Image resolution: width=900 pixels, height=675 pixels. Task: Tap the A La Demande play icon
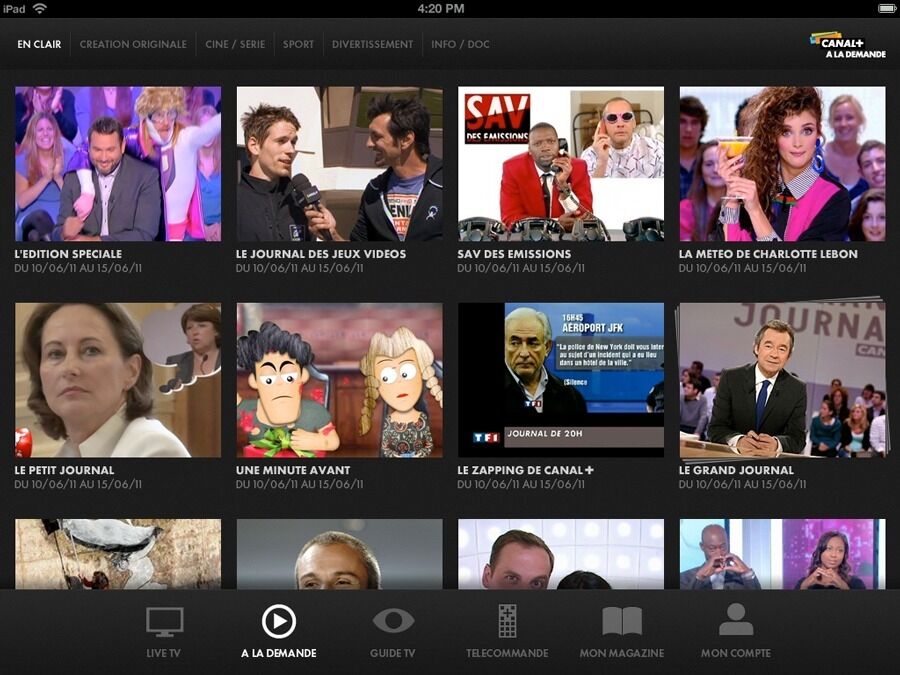278,622
